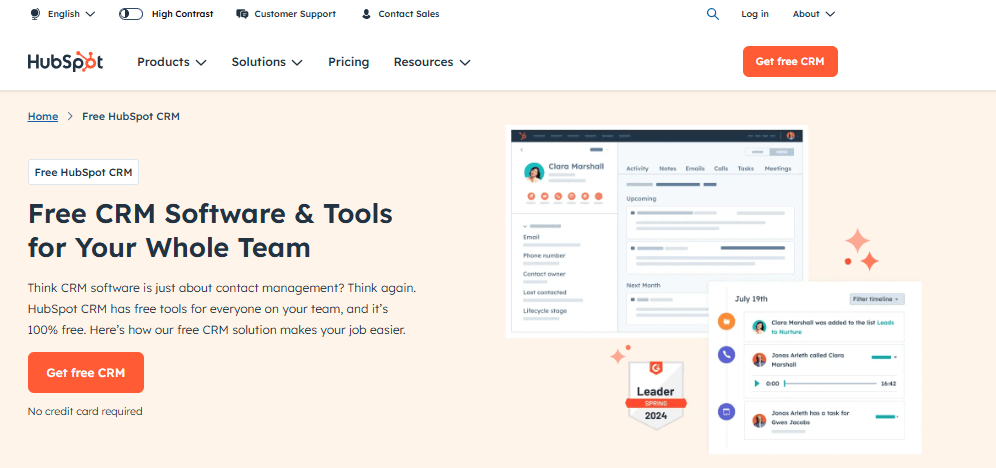This screenshot has width=996, height=468.
Task: Click the globe language icon
Action: pyautogui.click(x=35, y=13)
